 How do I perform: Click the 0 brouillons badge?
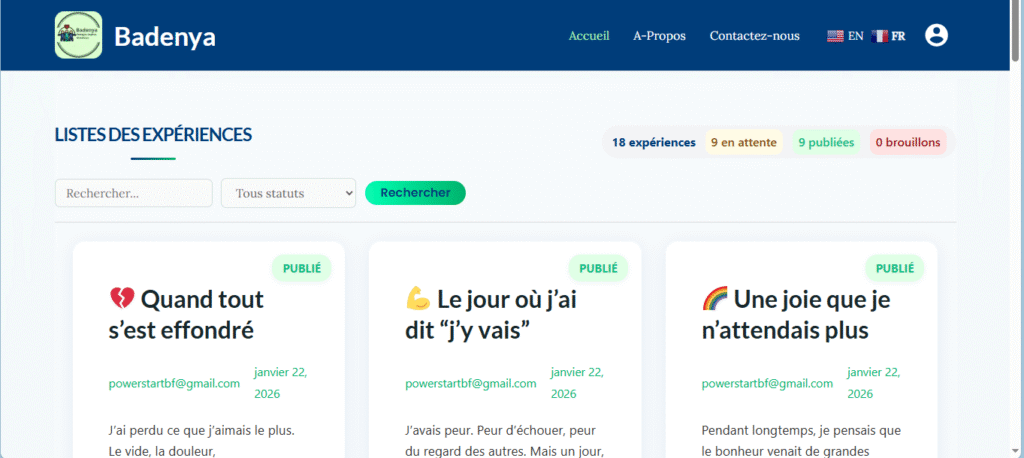(x=907, y=143)
